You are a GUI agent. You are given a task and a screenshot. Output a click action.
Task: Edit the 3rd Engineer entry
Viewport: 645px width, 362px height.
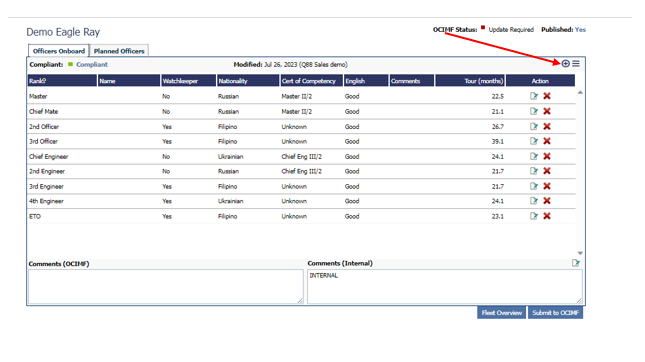(x=534, y=186)
